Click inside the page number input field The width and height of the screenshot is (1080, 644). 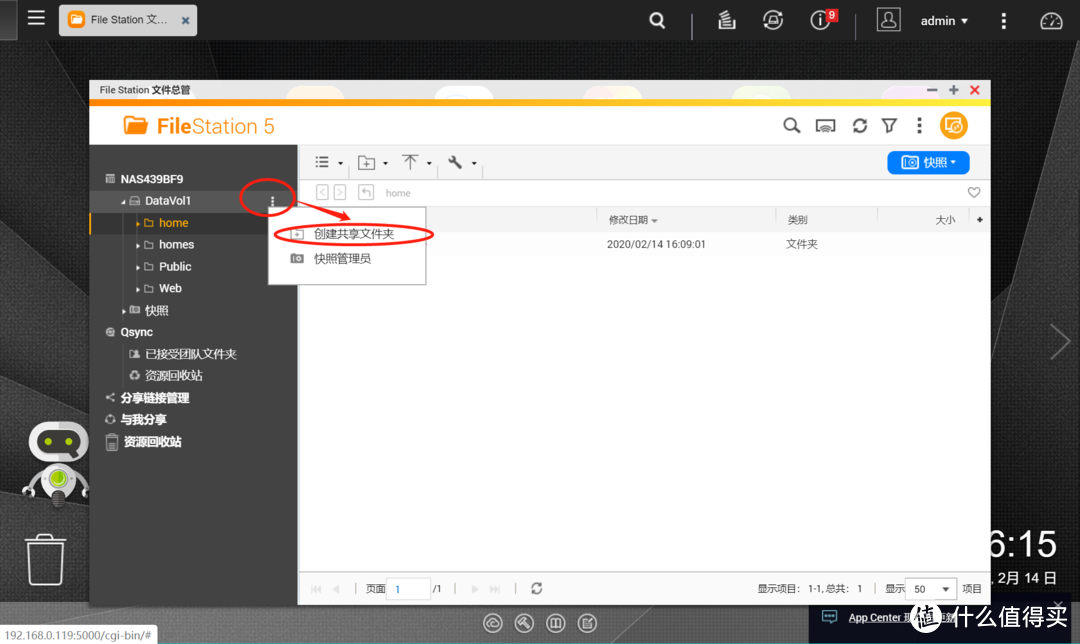coord(408,589)
